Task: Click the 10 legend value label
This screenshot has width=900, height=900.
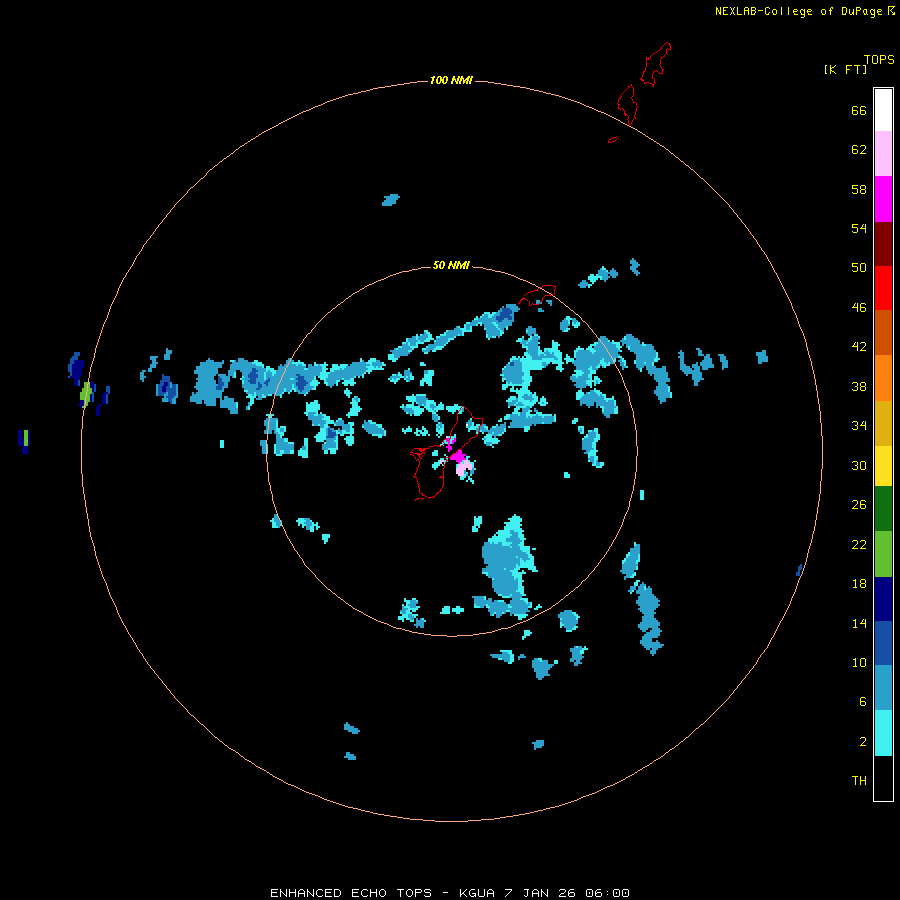Action: click(859, 662)
